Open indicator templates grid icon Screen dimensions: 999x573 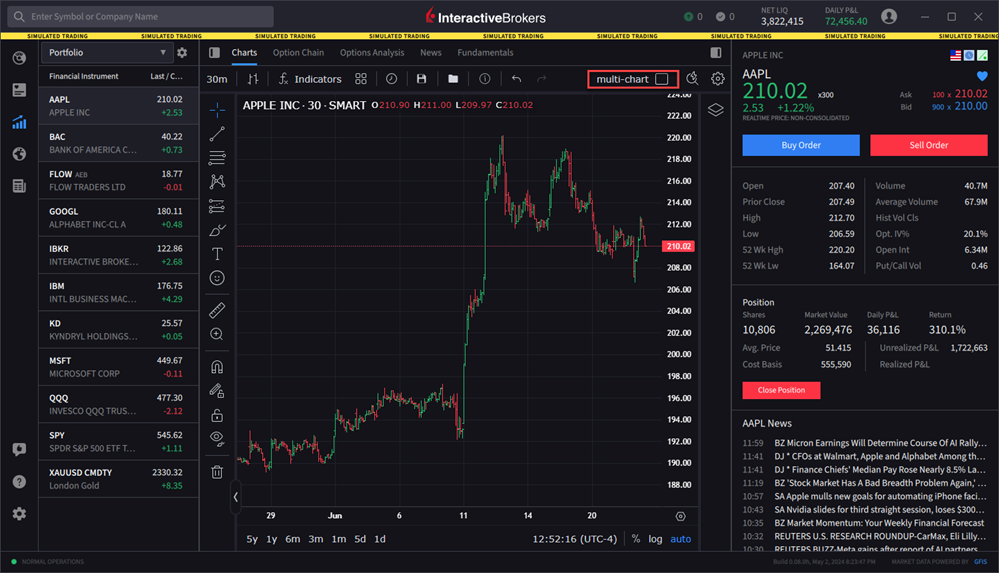361,79
